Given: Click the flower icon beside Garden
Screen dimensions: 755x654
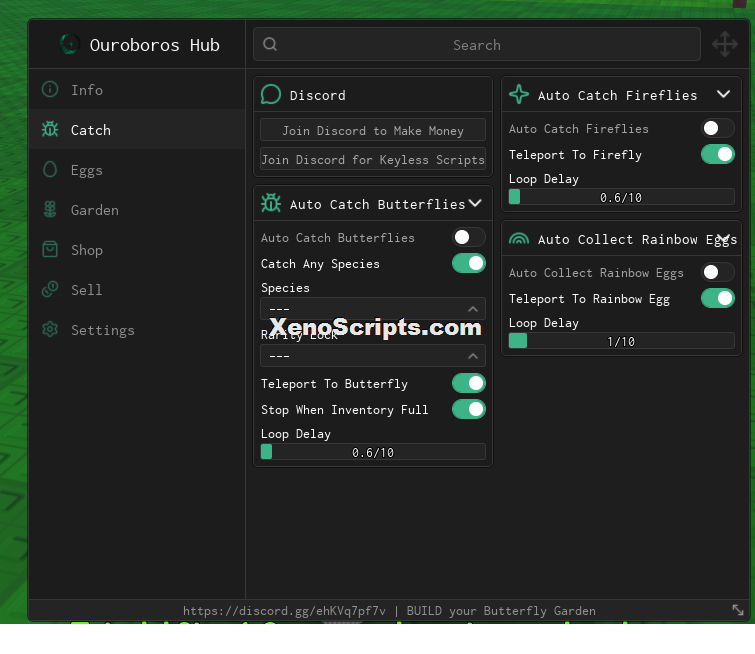Looking at the screenshot, I should tap(50, 209).
